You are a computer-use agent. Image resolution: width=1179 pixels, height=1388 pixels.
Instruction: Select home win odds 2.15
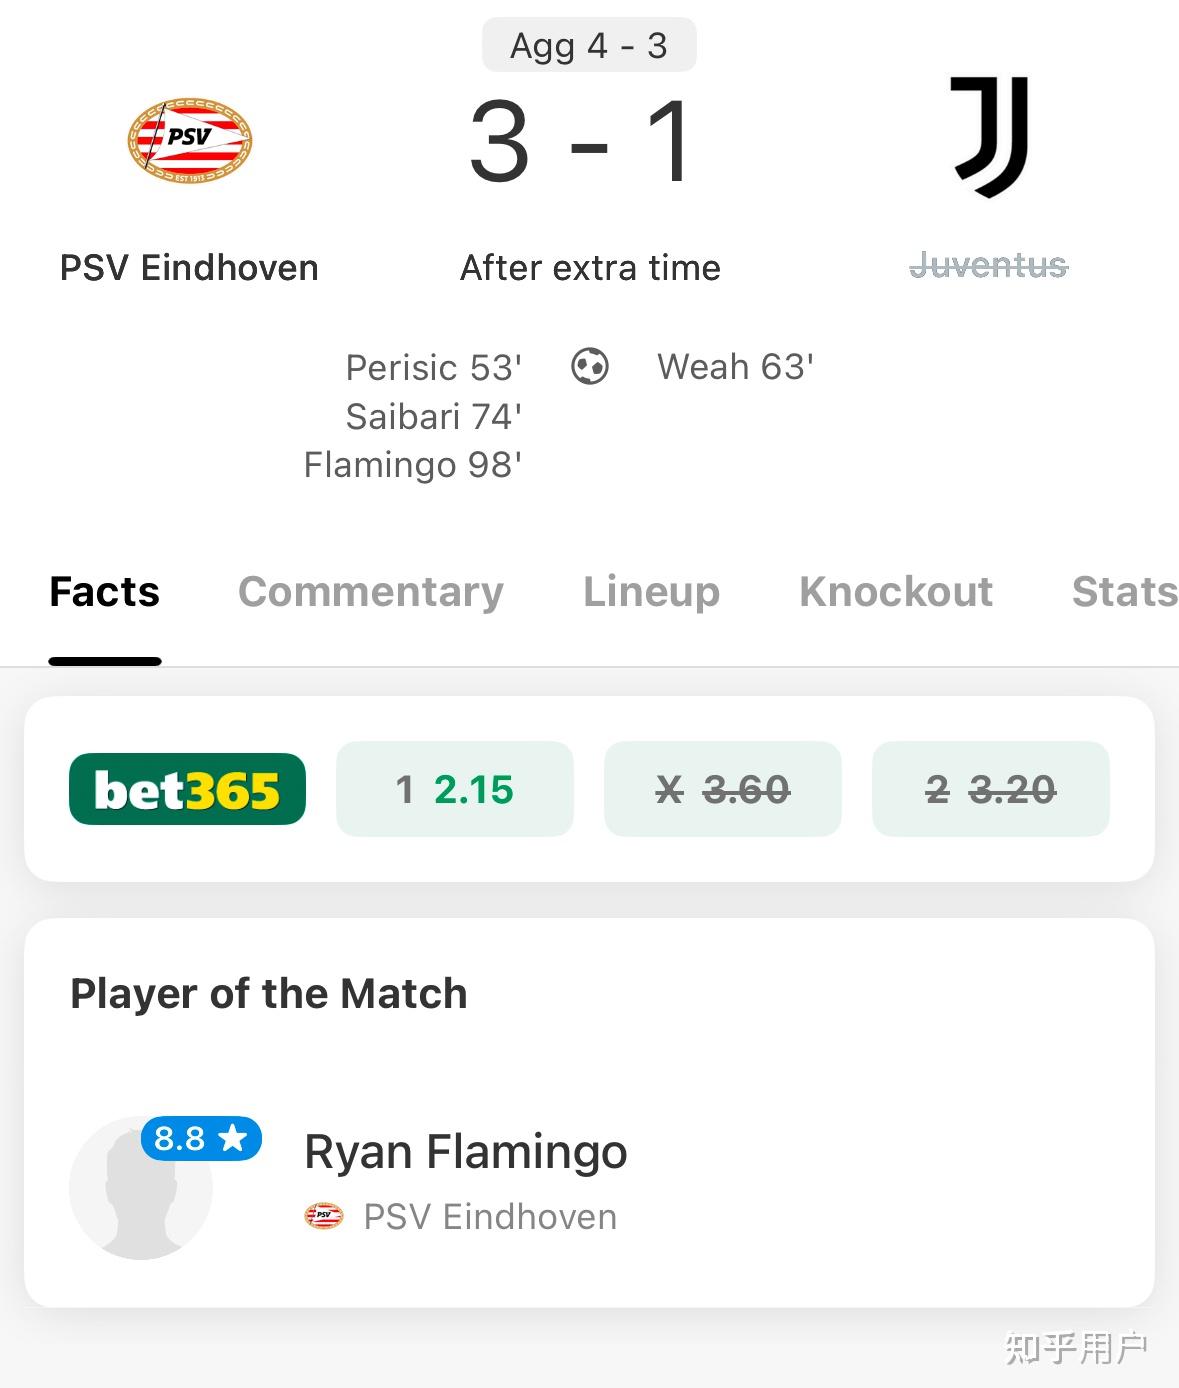point(455,789)
